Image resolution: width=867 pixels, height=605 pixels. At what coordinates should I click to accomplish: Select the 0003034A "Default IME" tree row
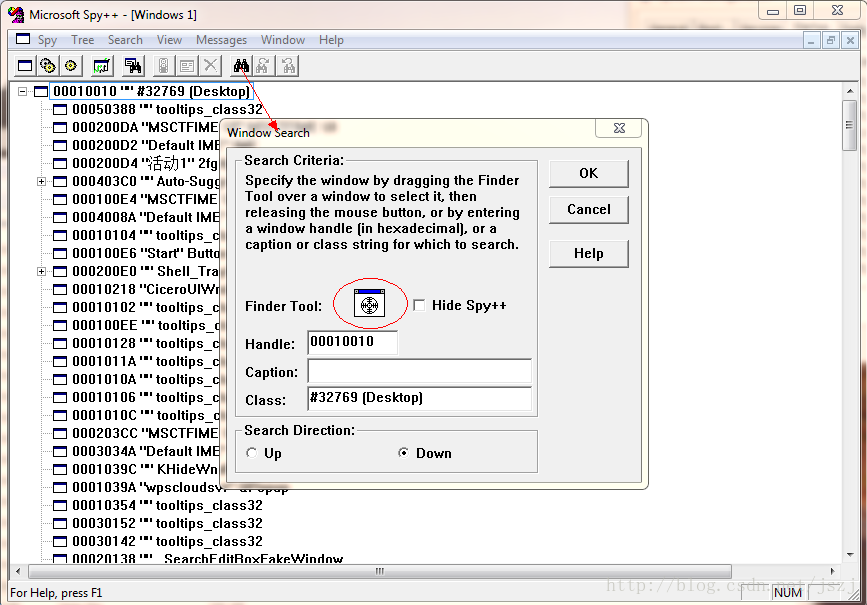pyautogui.click(x=145, y=451)
